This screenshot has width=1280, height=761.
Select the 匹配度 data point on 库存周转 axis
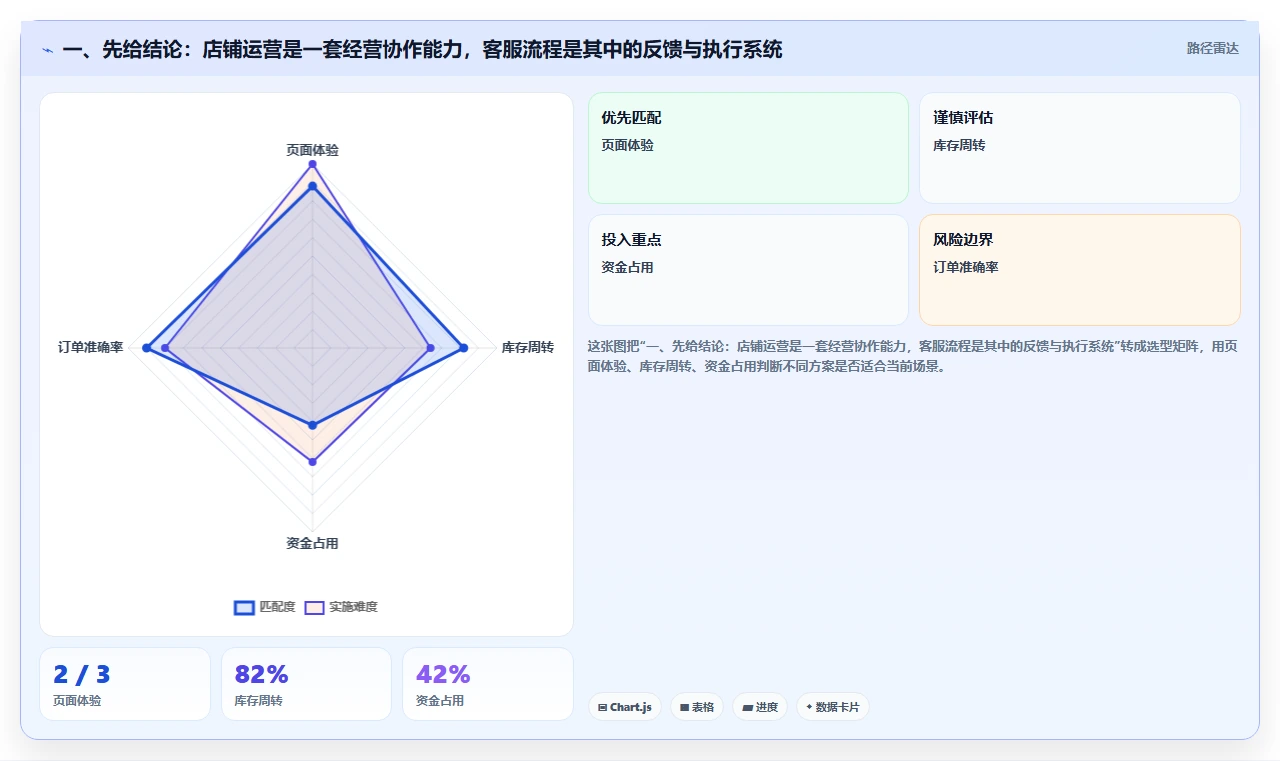coord(464,348)
